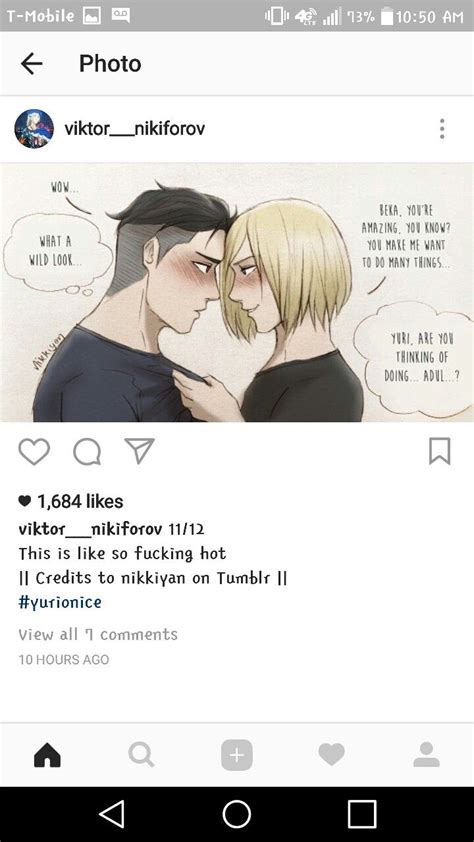
Task: Open viktor___nikiforov profile picture
Action: [x=34, y=129]
